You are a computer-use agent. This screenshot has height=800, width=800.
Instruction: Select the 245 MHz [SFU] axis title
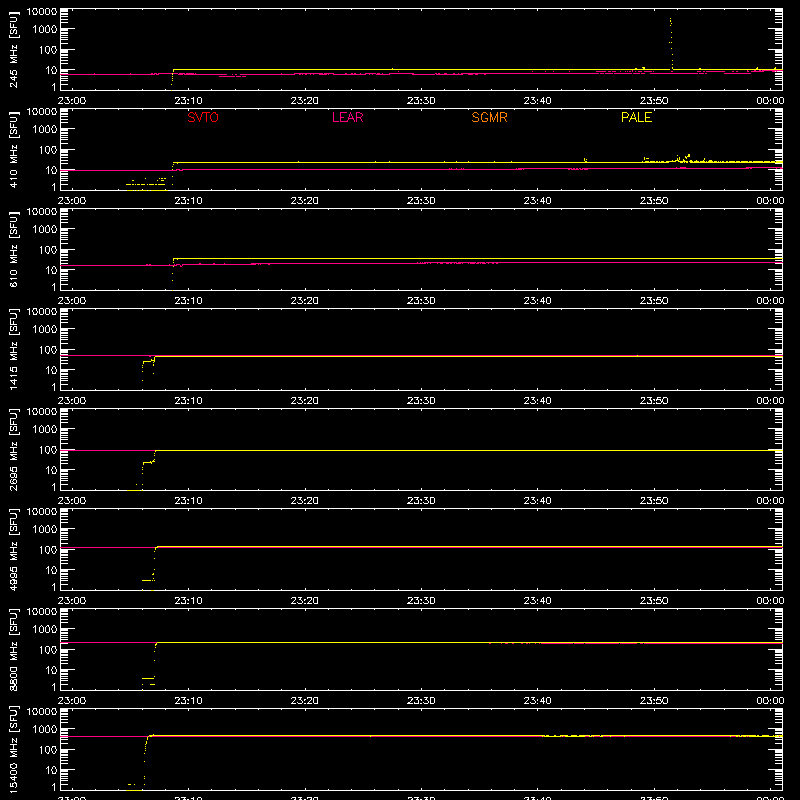click(x=13, y=49)
